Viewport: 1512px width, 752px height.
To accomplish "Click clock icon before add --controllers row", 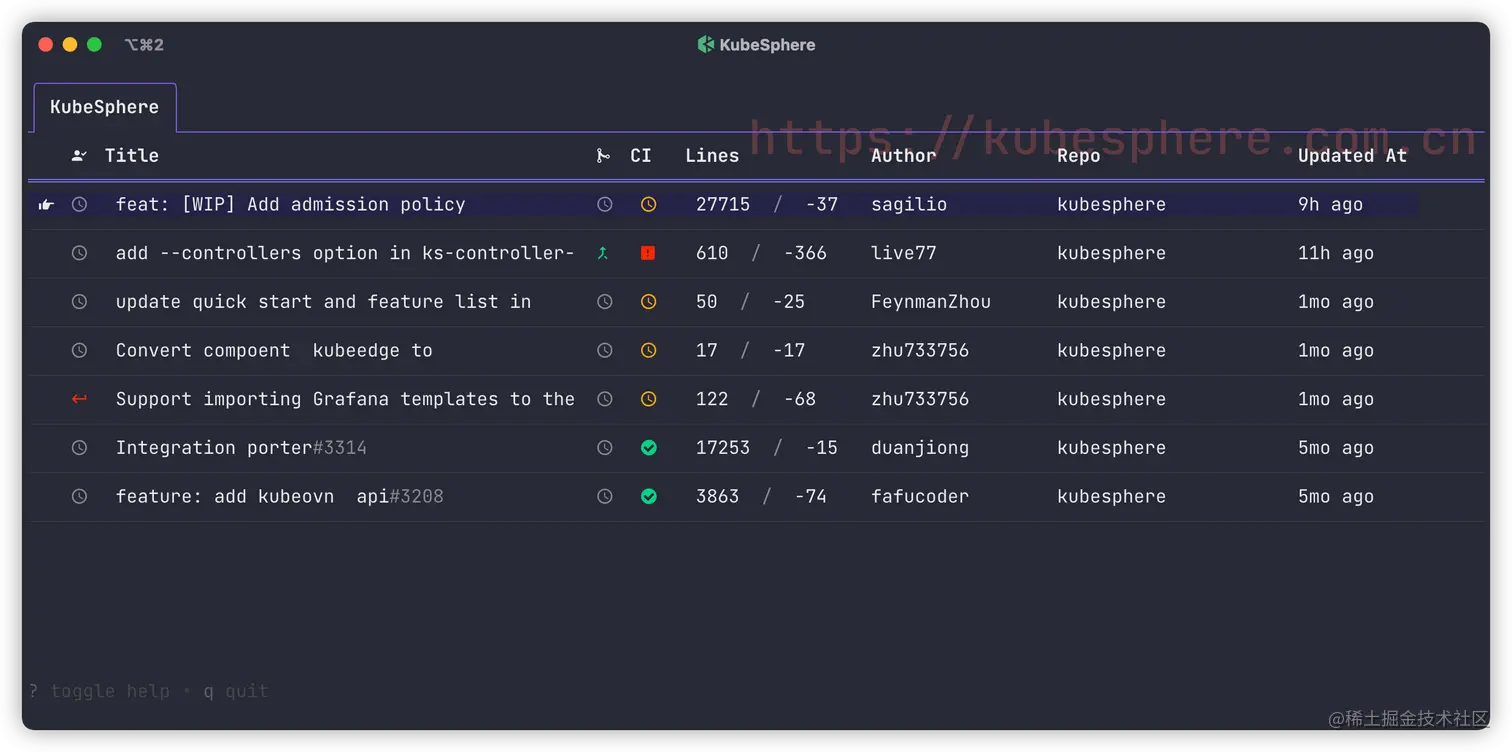I will coord(80,253).
